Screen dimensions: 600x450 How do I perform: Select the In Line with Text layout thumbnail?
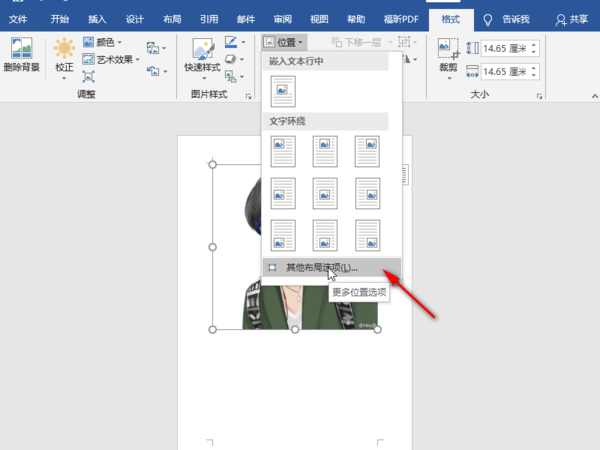coord(283,91)
